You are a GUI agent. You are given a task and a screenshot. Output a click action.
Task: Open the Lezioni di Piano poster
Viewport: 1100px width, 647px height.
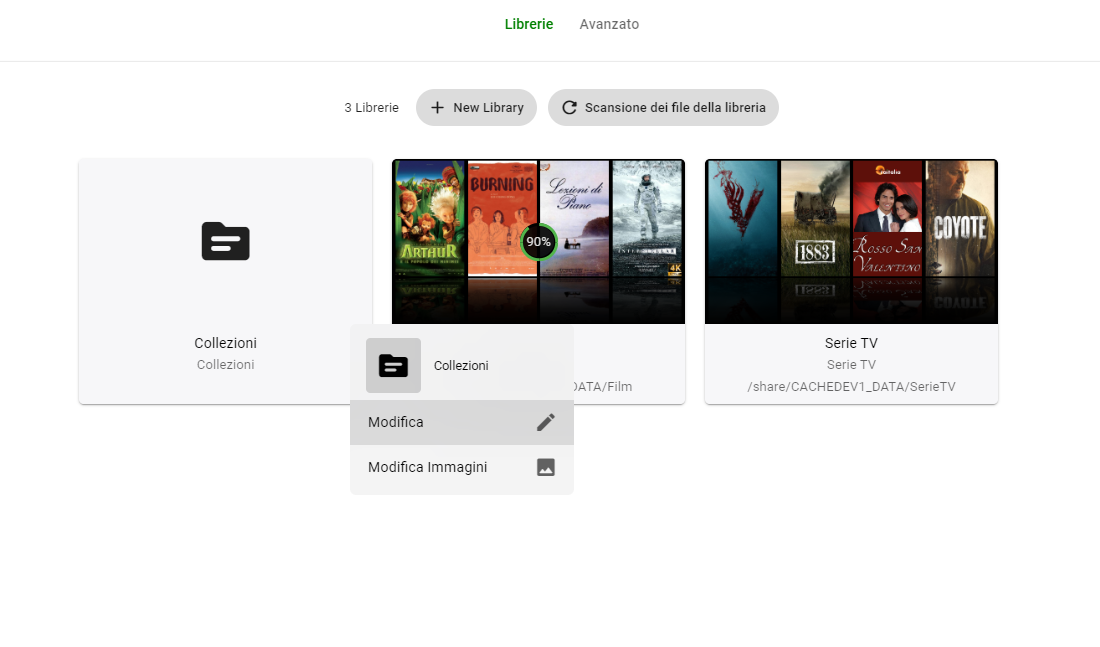(x=575, y=218)
